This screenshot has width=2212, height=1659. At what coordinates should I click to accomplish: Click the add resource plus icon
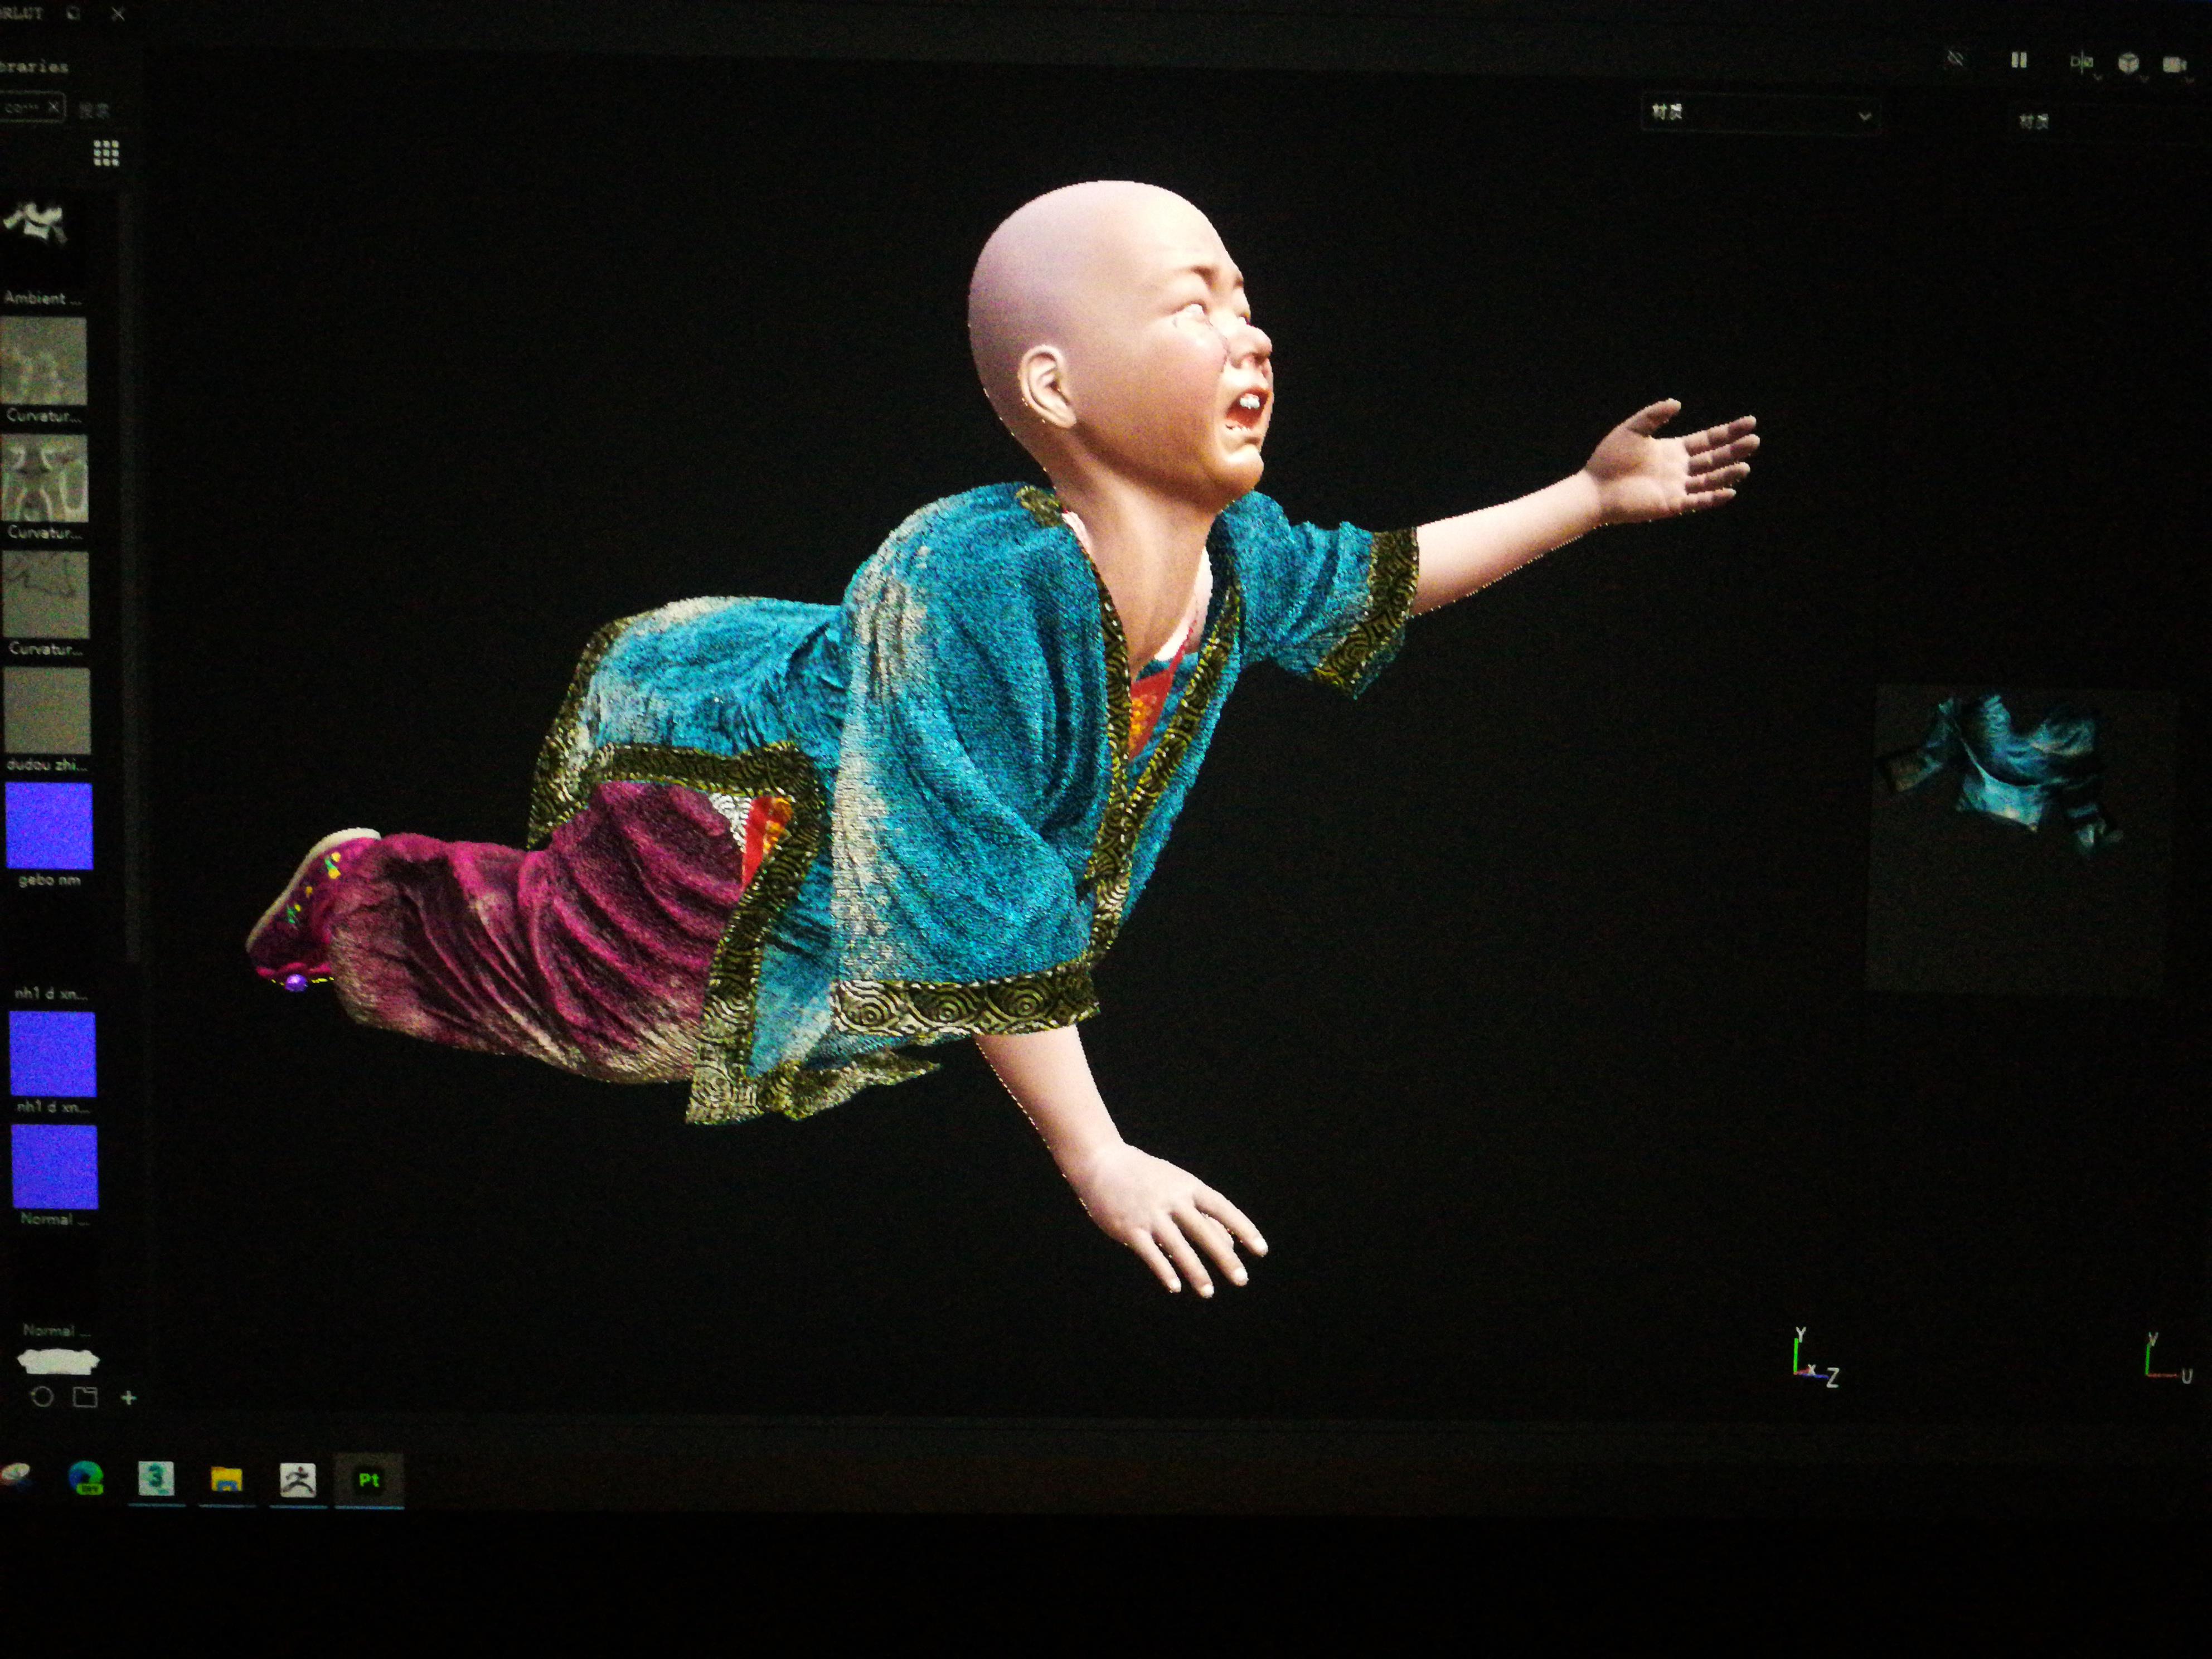click(x=128, y=1397)
